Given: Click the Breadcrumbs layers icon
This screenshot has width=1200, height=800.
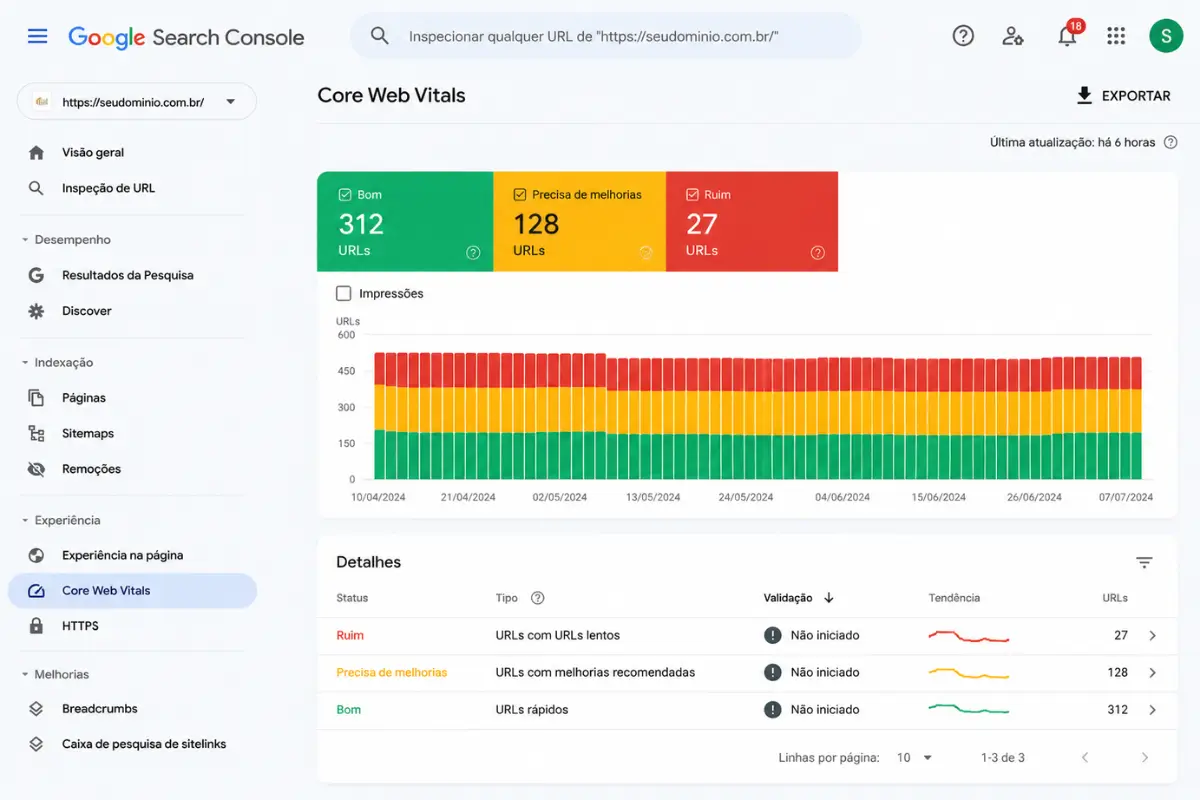Looking at the screenshot, I should click(x=37, y=709).
